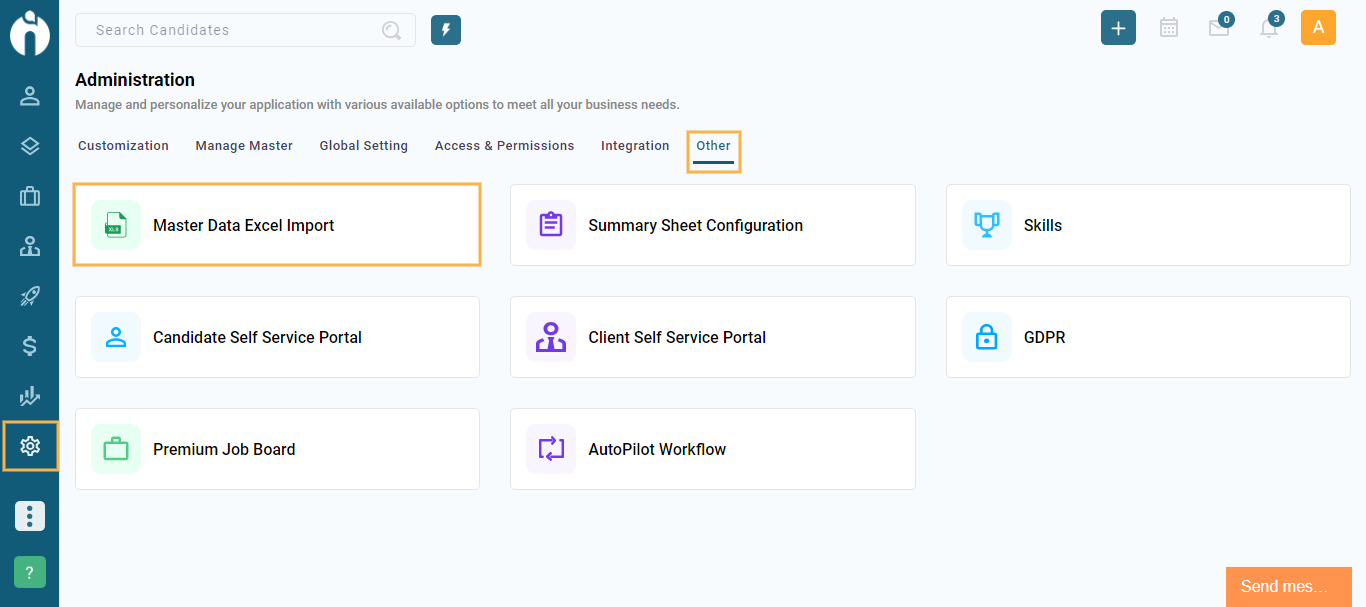
Task: Click the Administration page heading
Action: [x=135, y=80]
